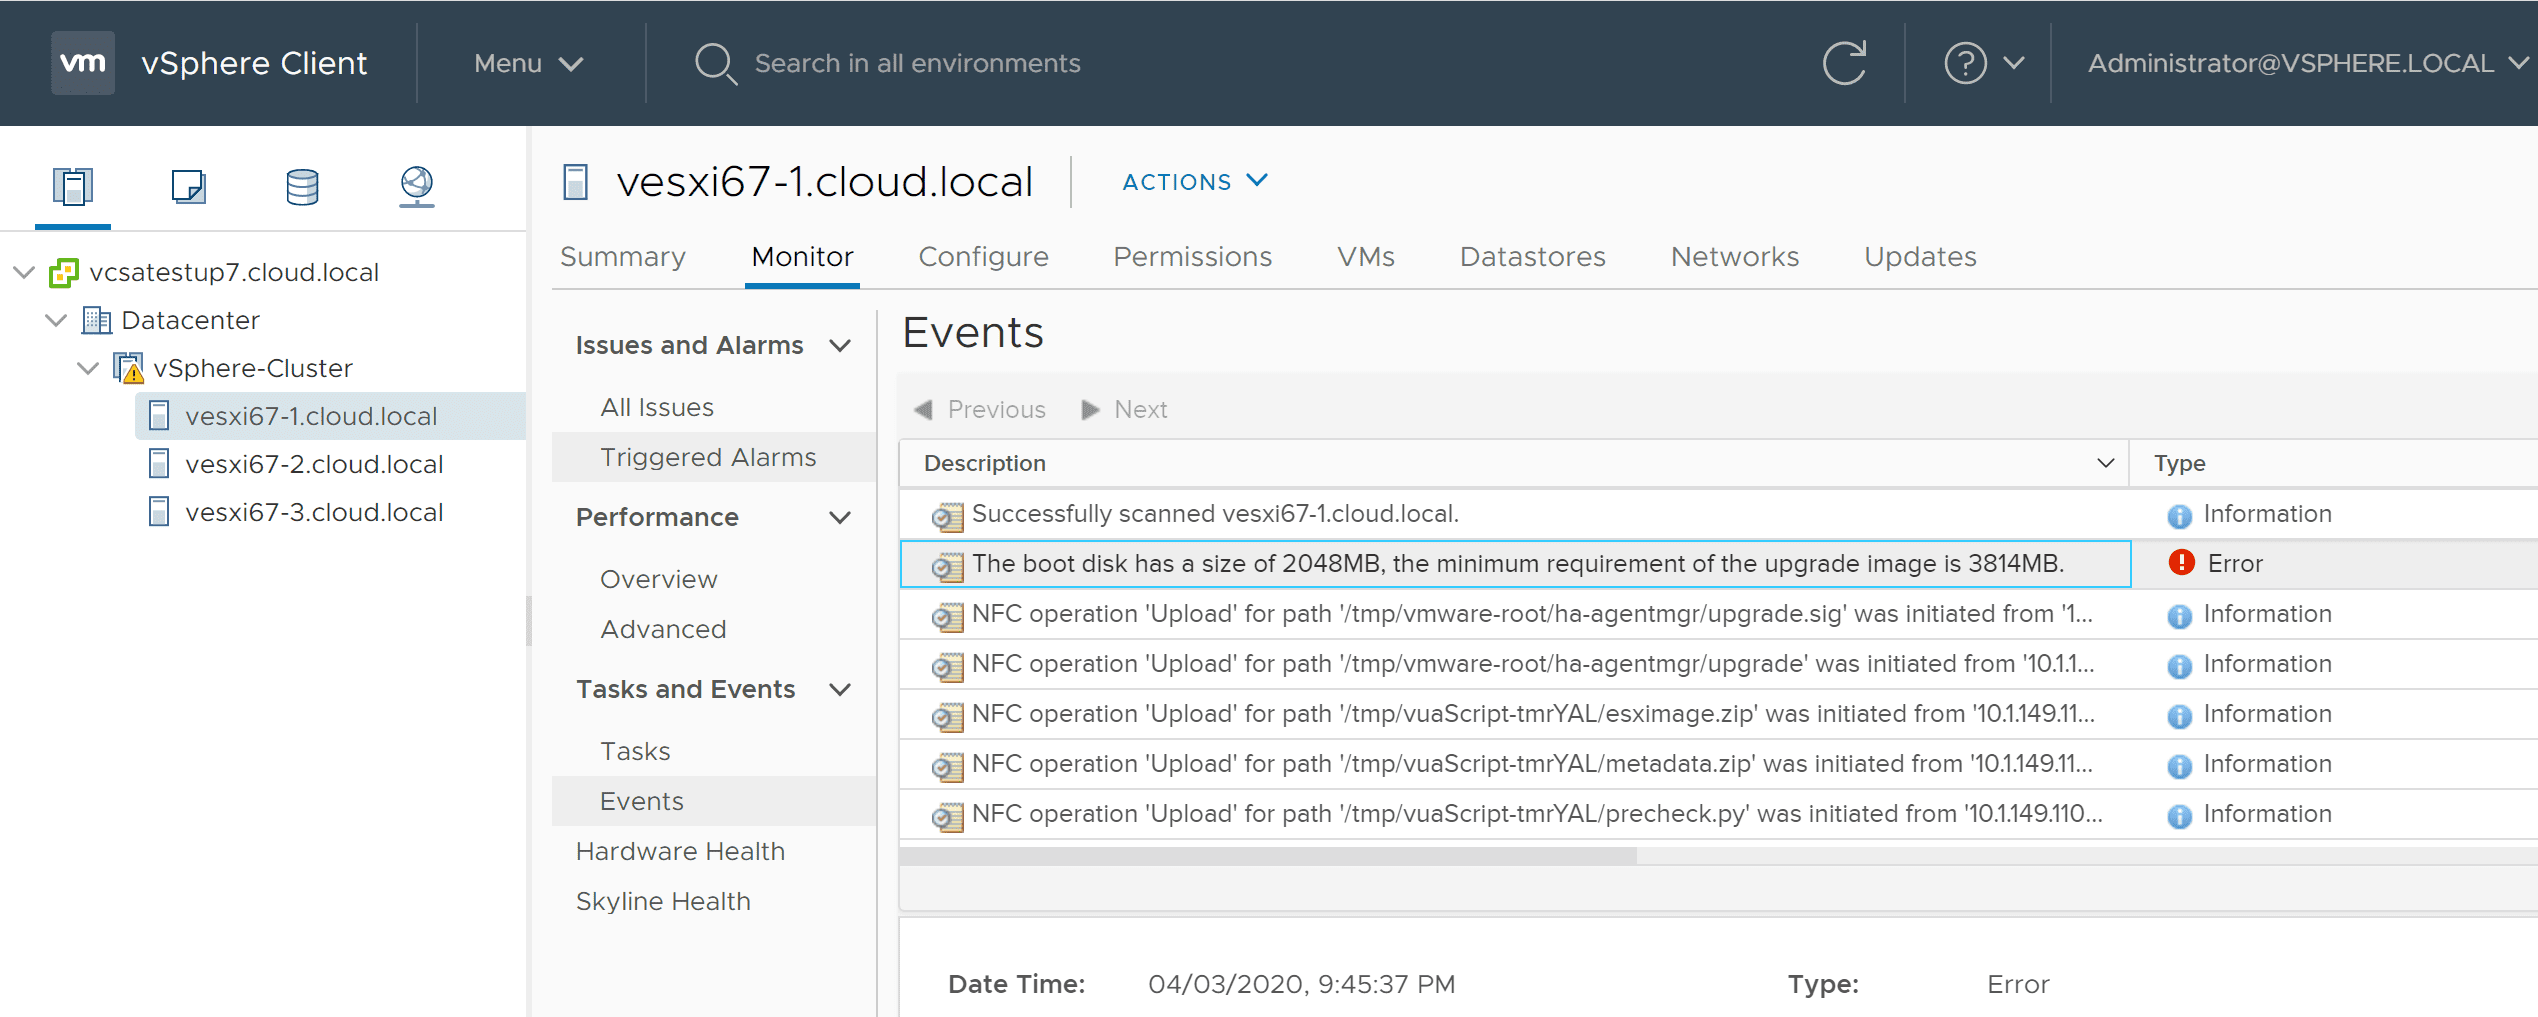
Task: Collapse the vSphere-Cluster tree node
Action: click(x=88, y=368)
